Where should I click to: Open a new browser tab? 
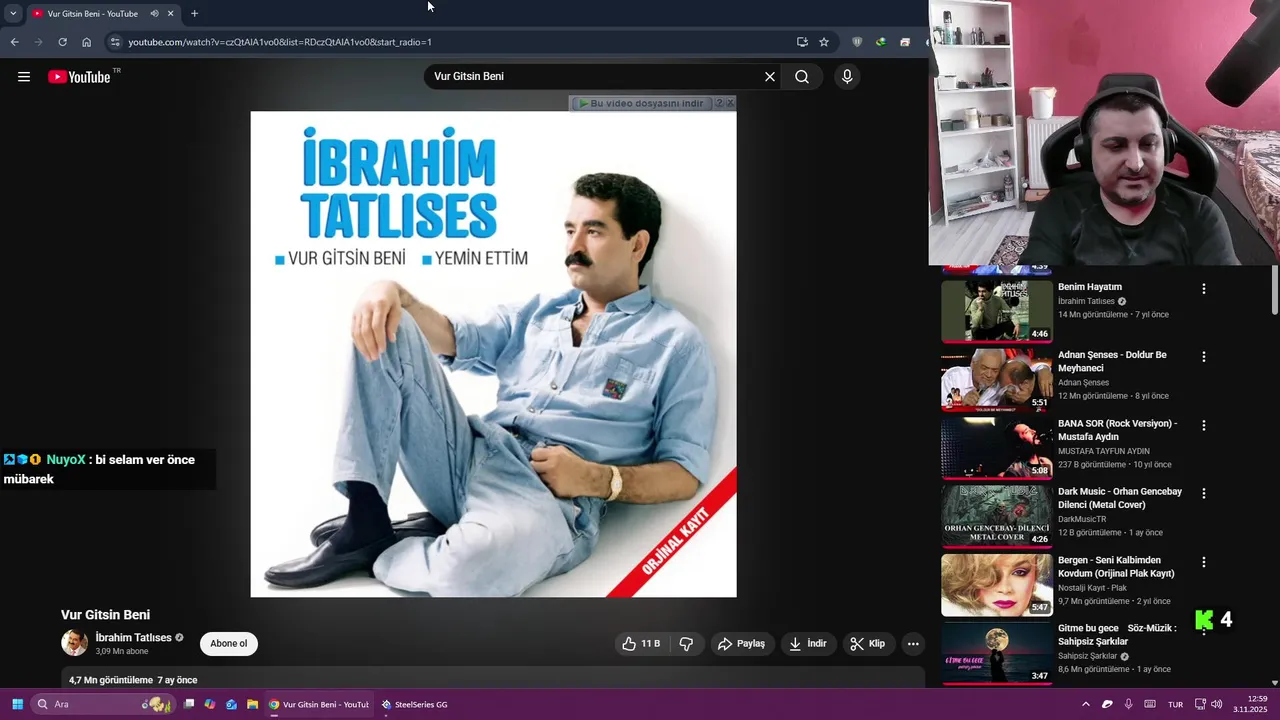[194, 14]
